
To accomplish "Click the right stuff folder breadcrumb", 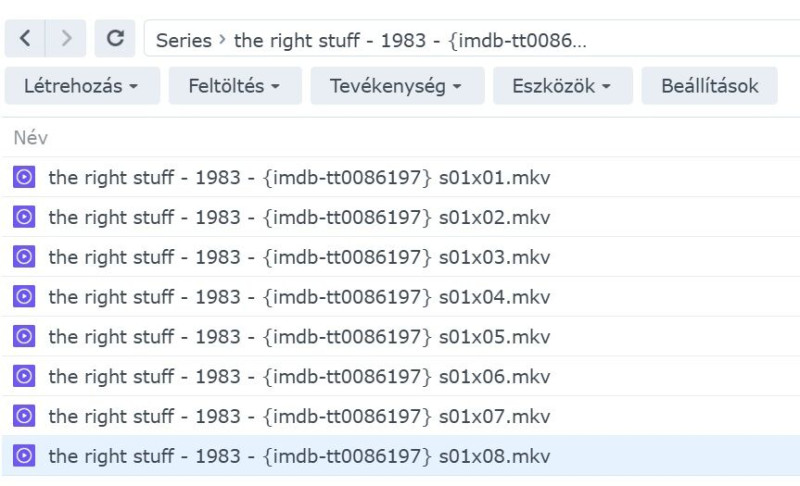I will click(x=410, y=40).
